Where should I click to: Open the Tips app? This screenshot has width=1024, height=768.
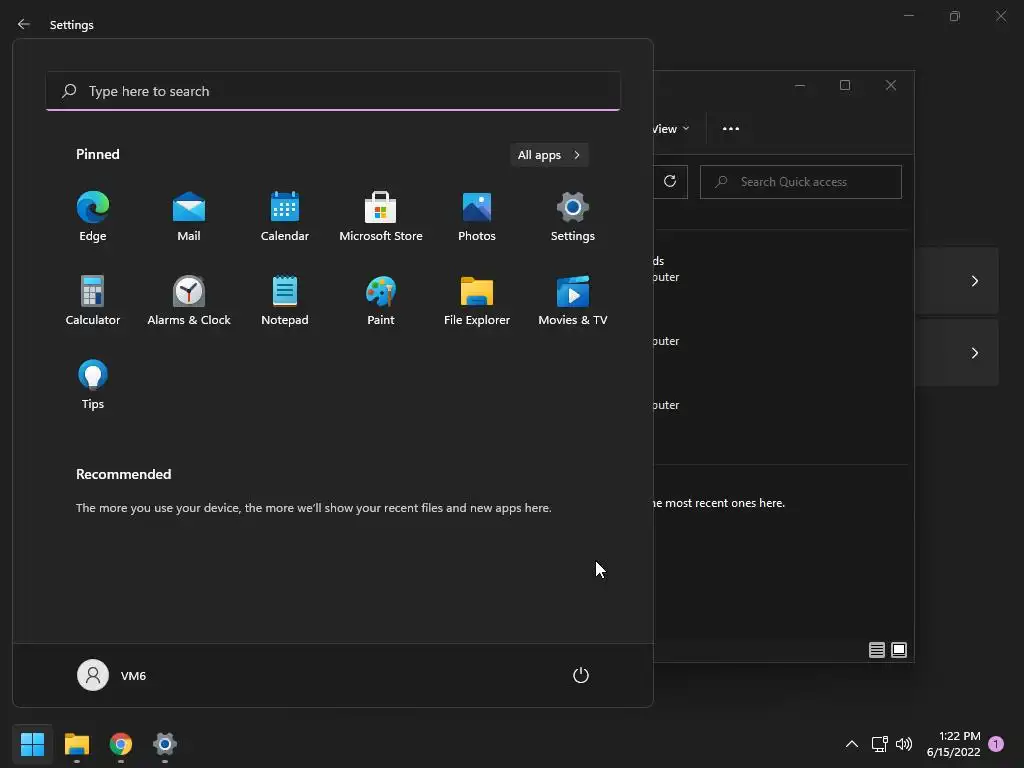point(93,385)
